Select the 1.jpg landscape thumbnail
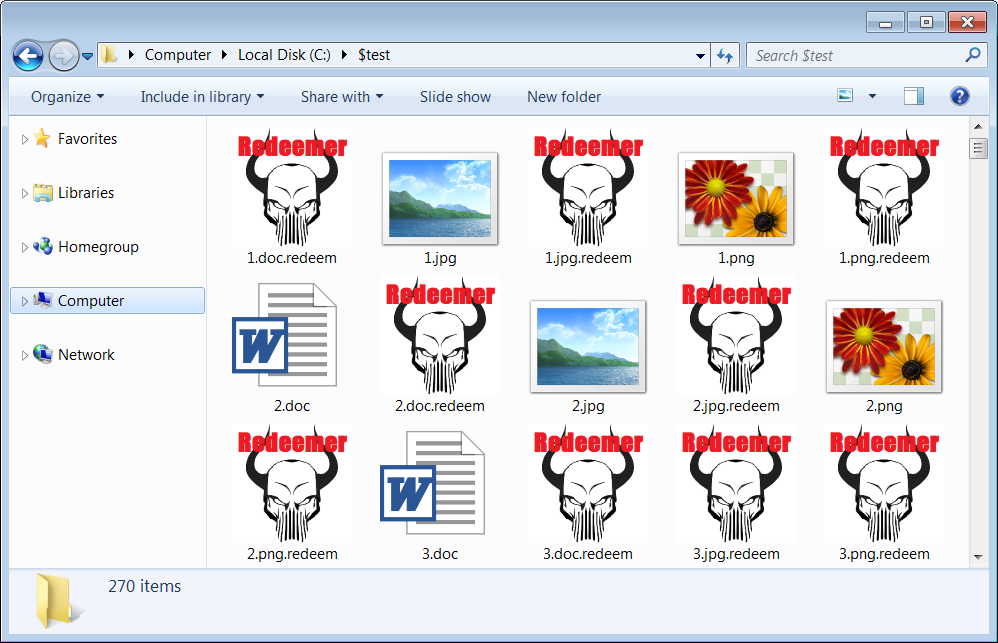 click(x=440, y=198)
